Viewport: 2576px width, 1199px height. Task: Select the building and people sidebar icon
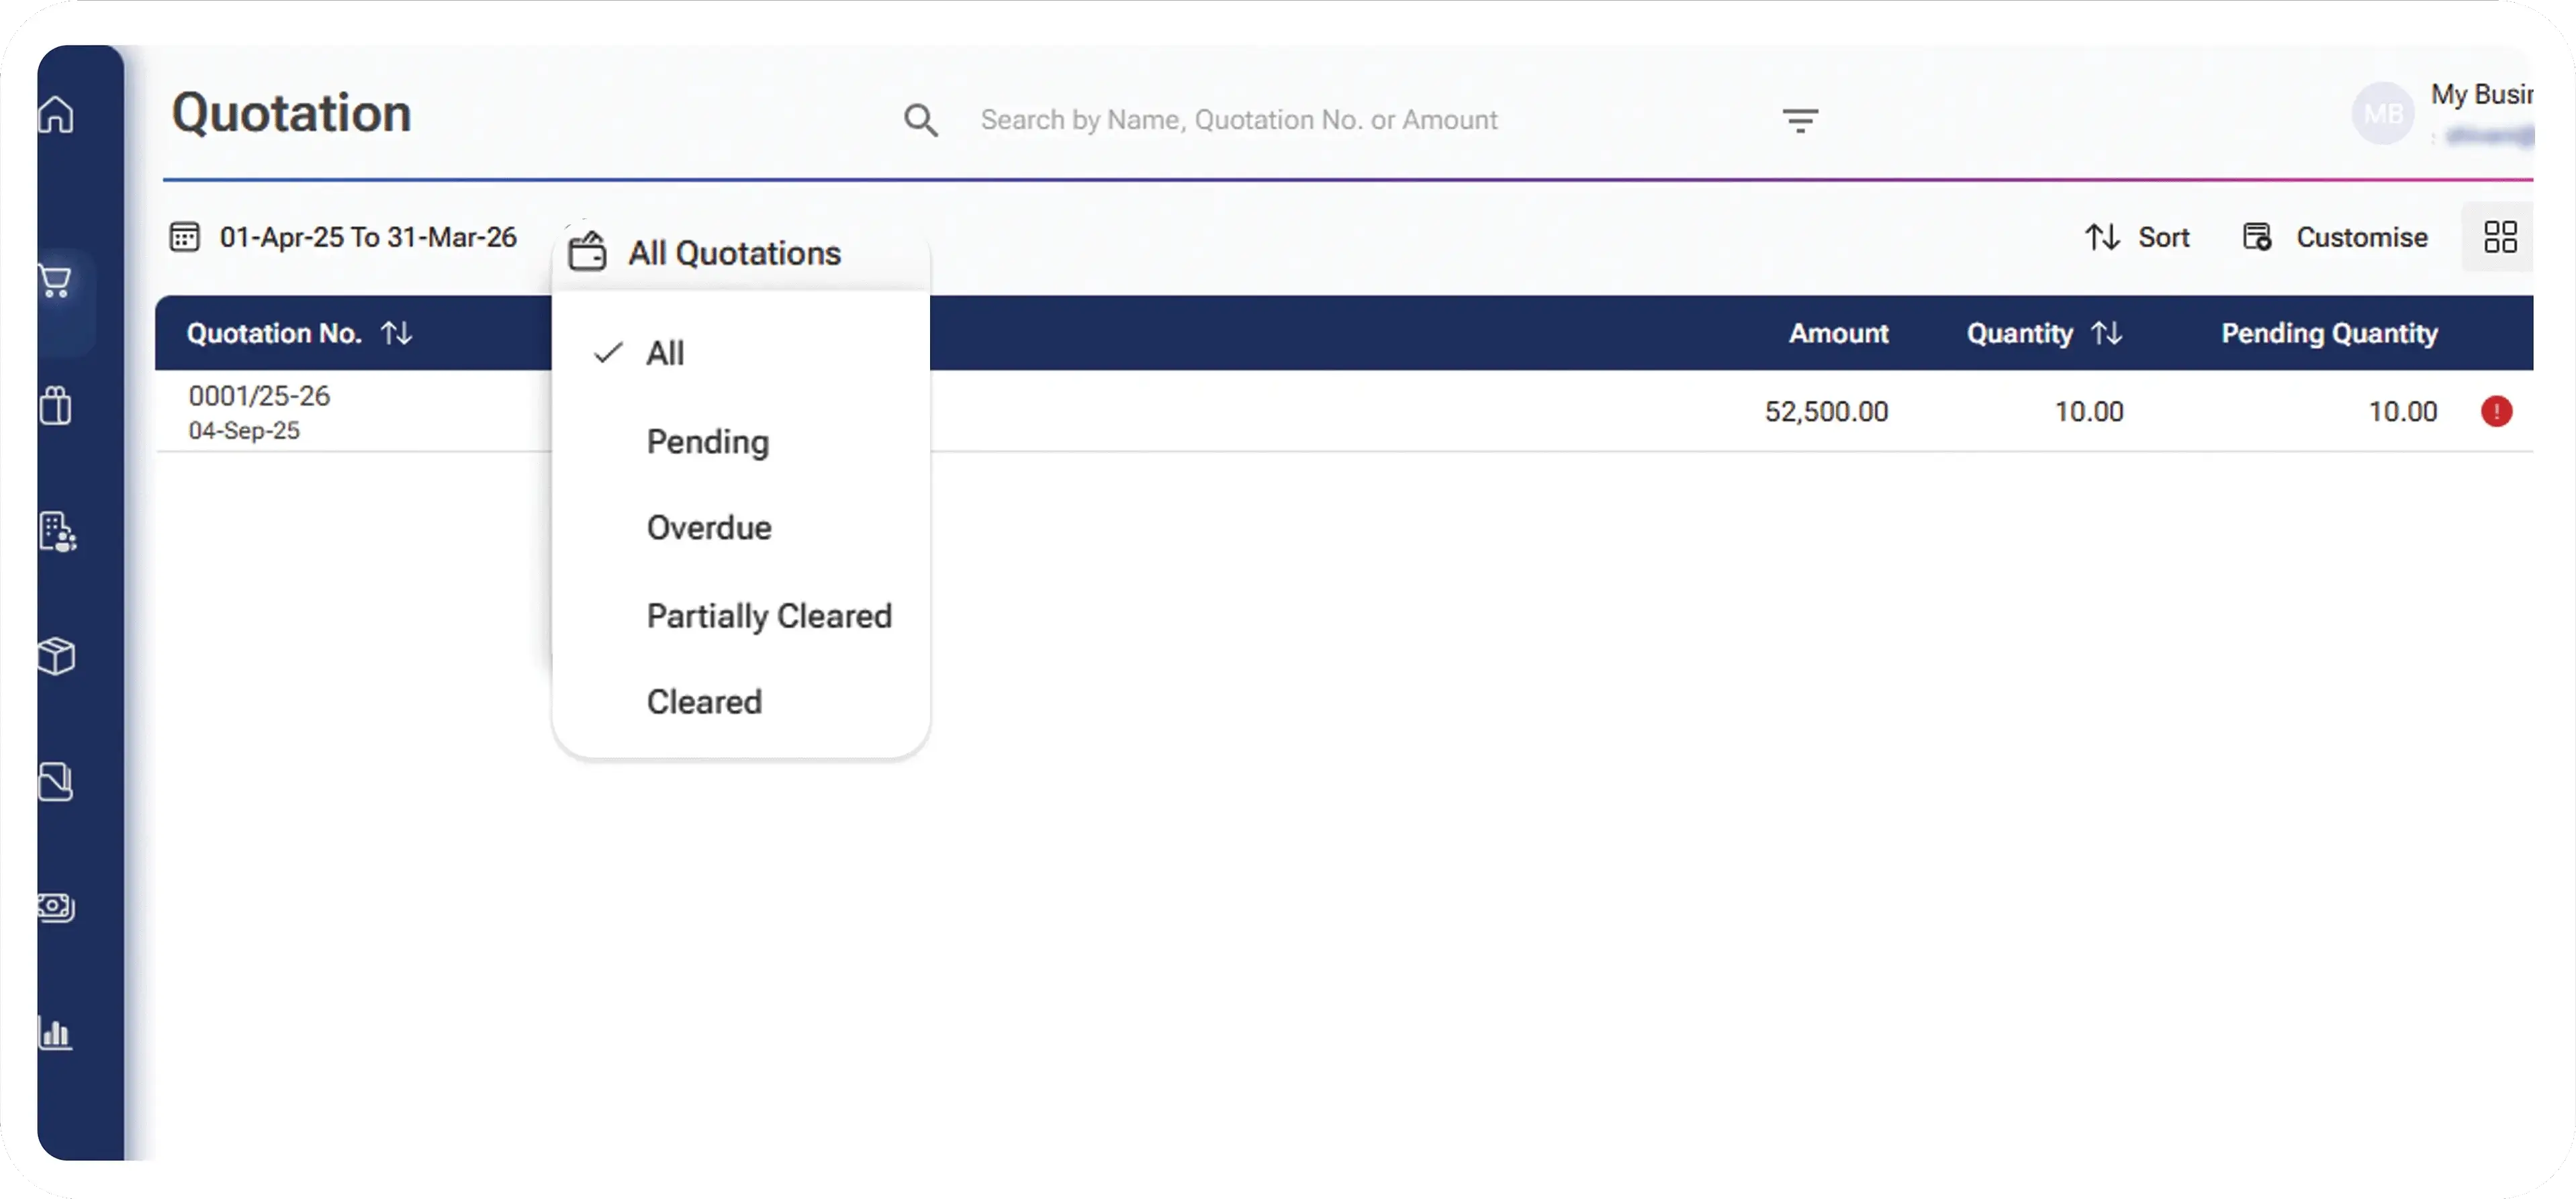pos(58,532)
